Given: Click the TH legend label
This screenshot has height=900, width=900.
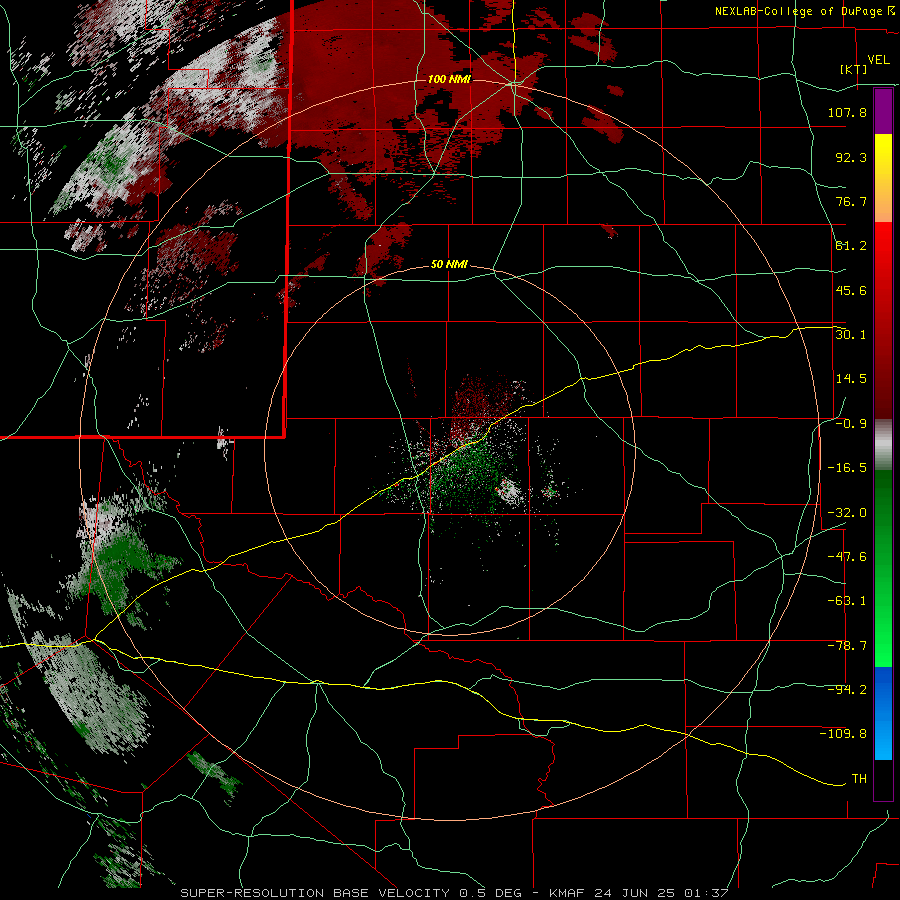Looking at the screenshot, I should pos(859,778).
